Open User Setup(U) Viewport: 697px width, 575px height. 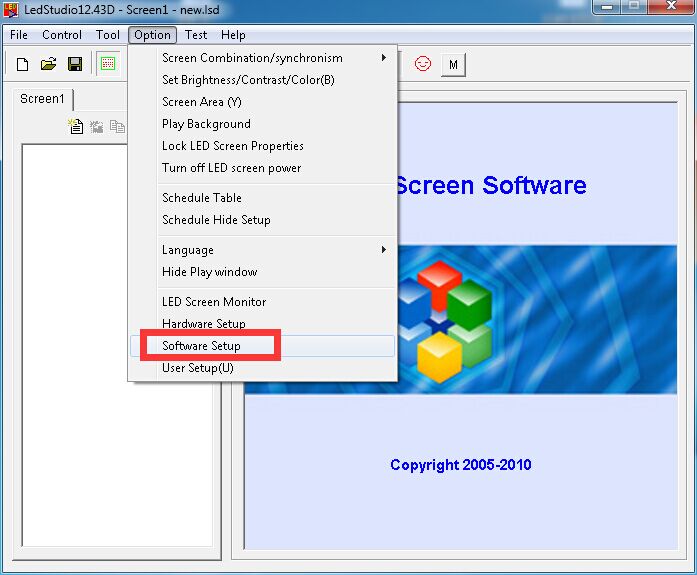click(x=262, y=368)
